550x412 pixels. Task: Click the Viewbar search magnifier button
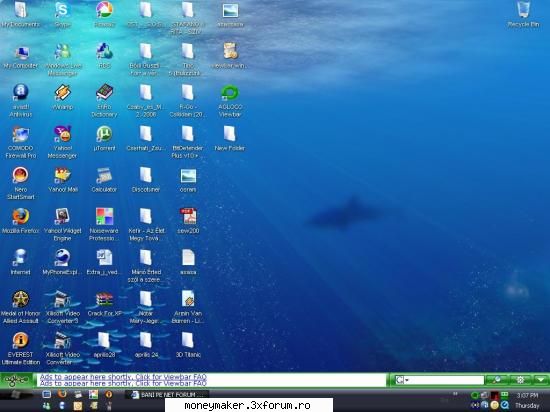coord(497,380)
